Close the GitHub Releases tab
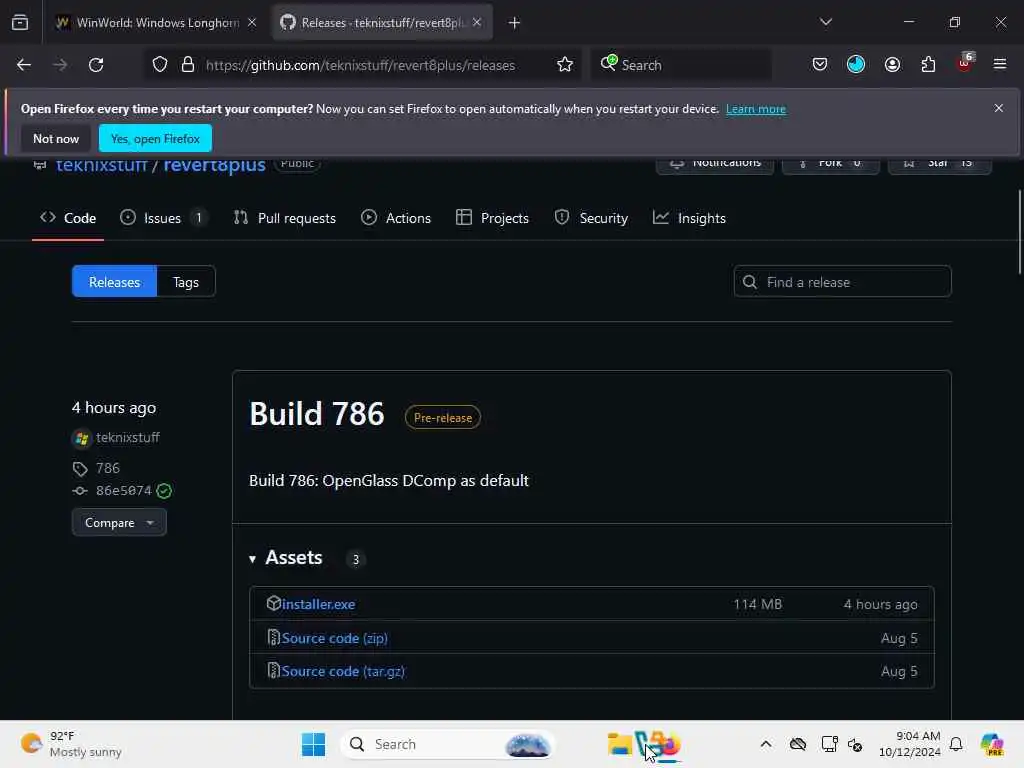1024x768 pixels. (x=477, y=23)
